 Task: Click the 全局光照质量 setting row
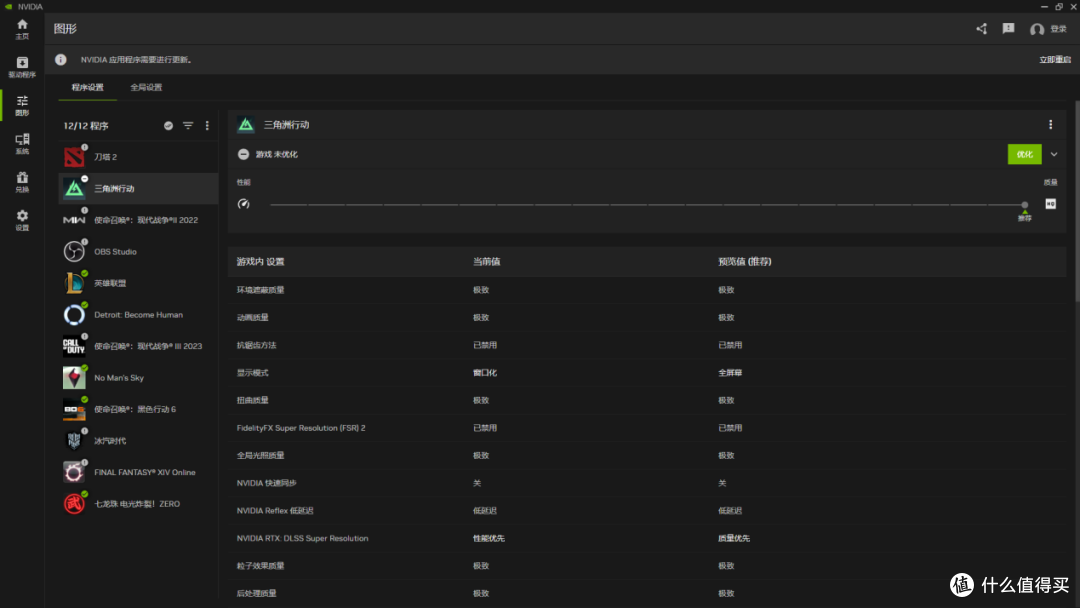[x=647, y=455]
